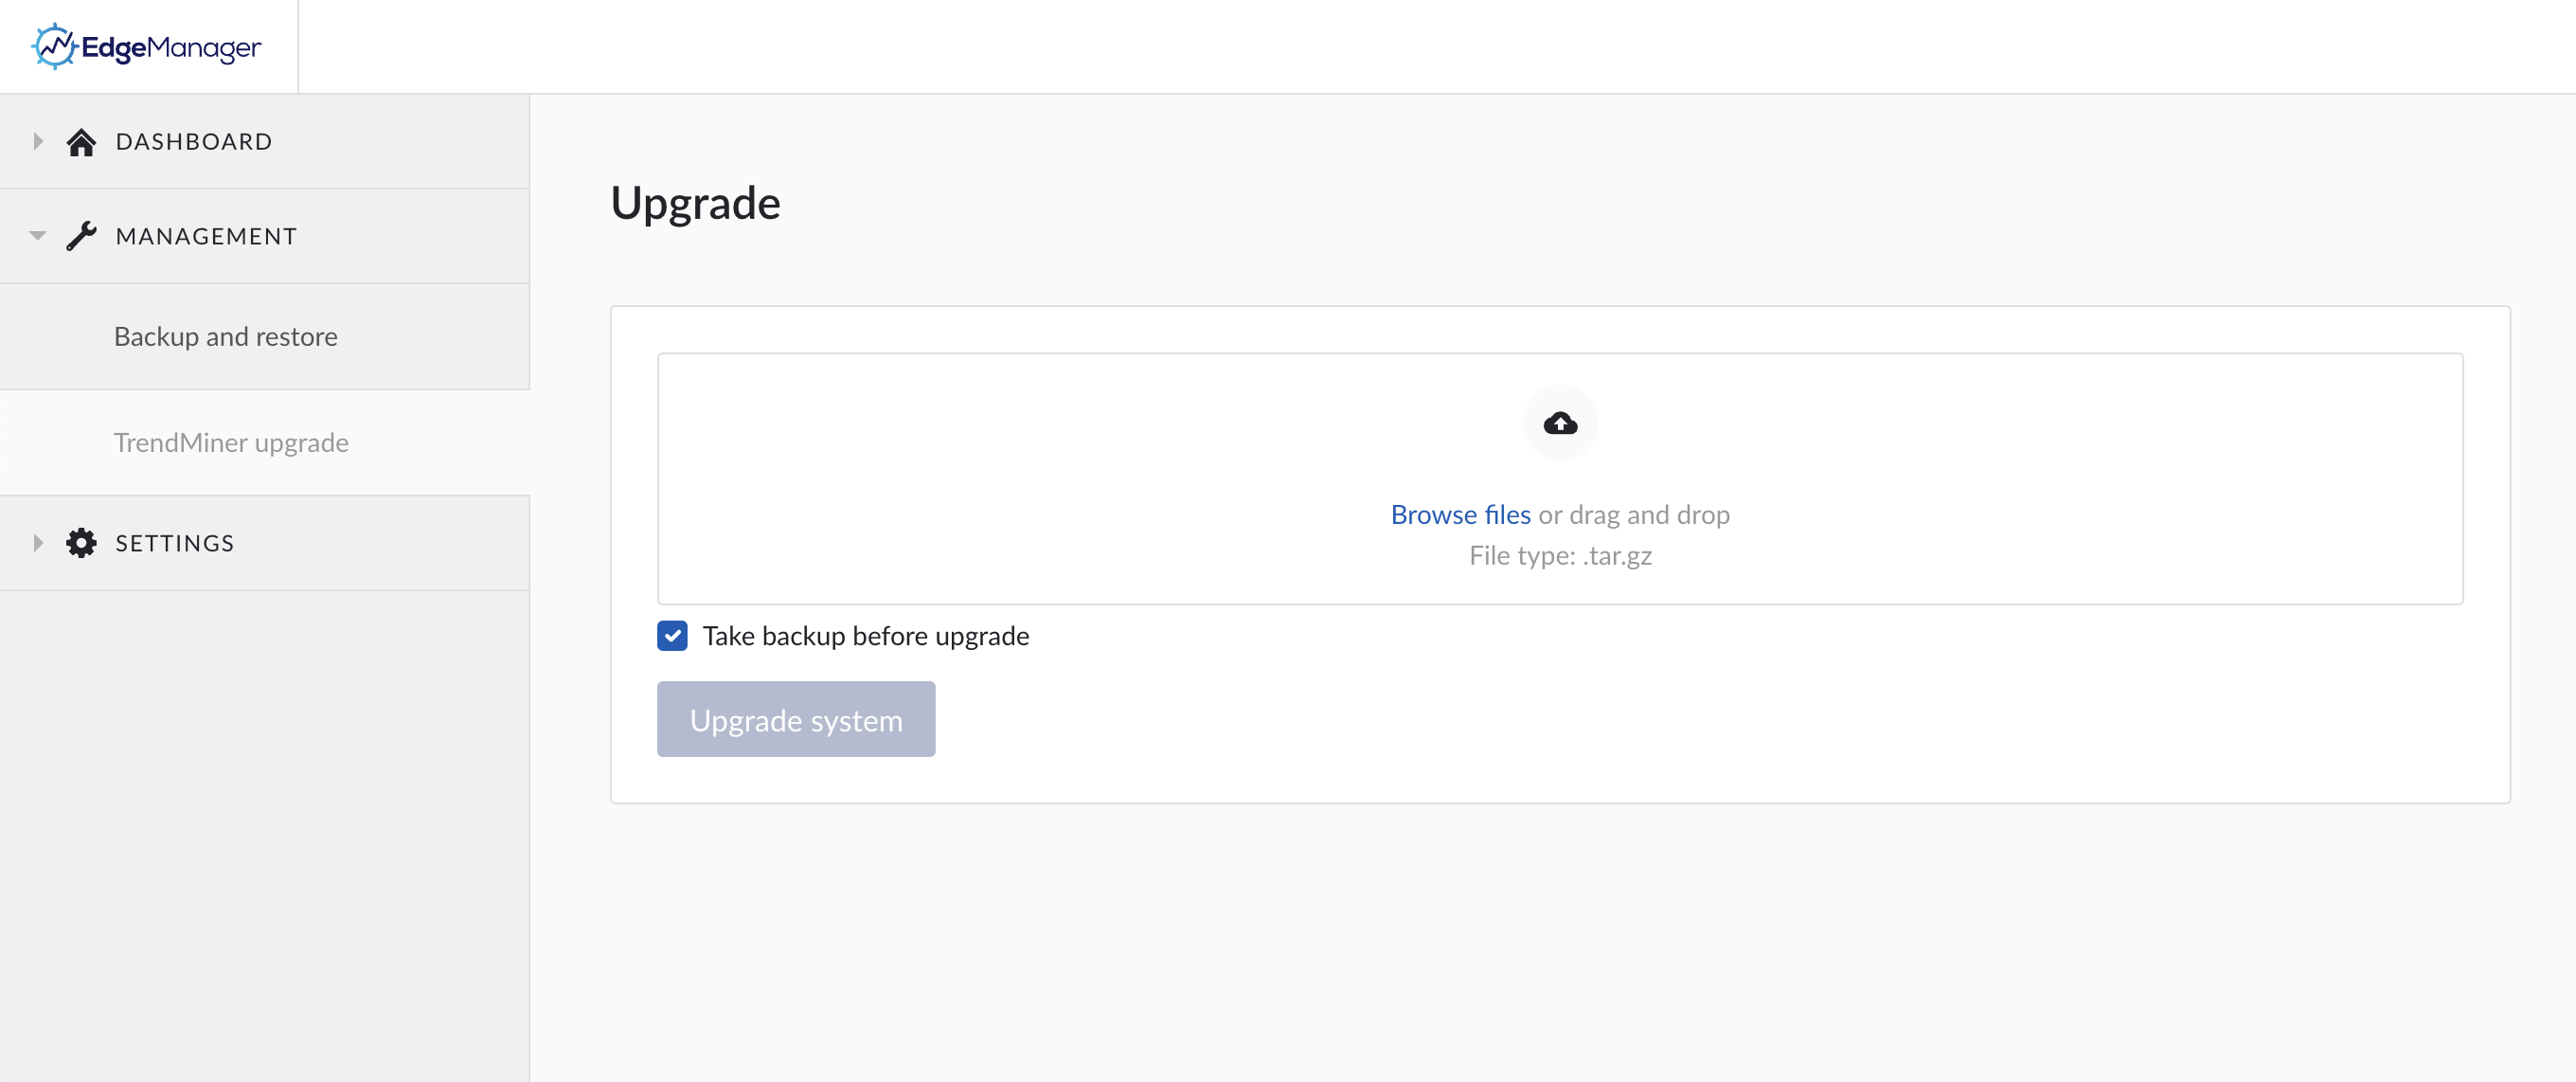
Task: Uncheck "Take backup before upgrade"
Action: click(x=673, y=635)
